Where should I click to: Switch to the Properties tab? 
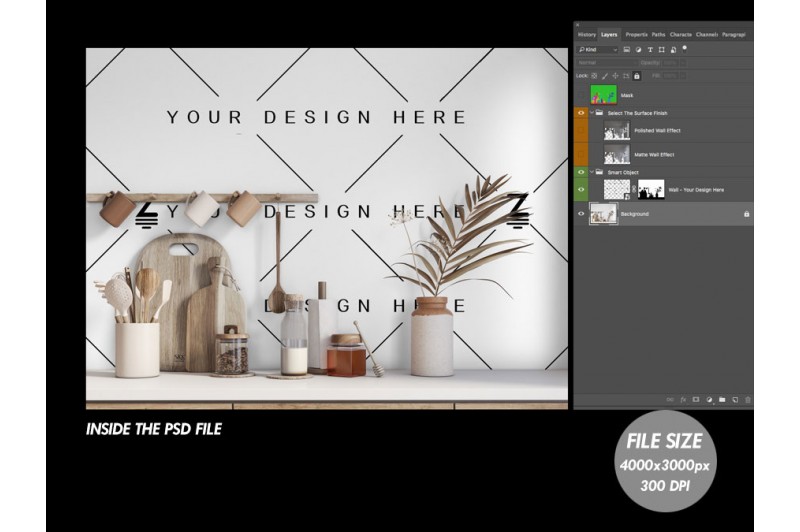pos(636,35)
